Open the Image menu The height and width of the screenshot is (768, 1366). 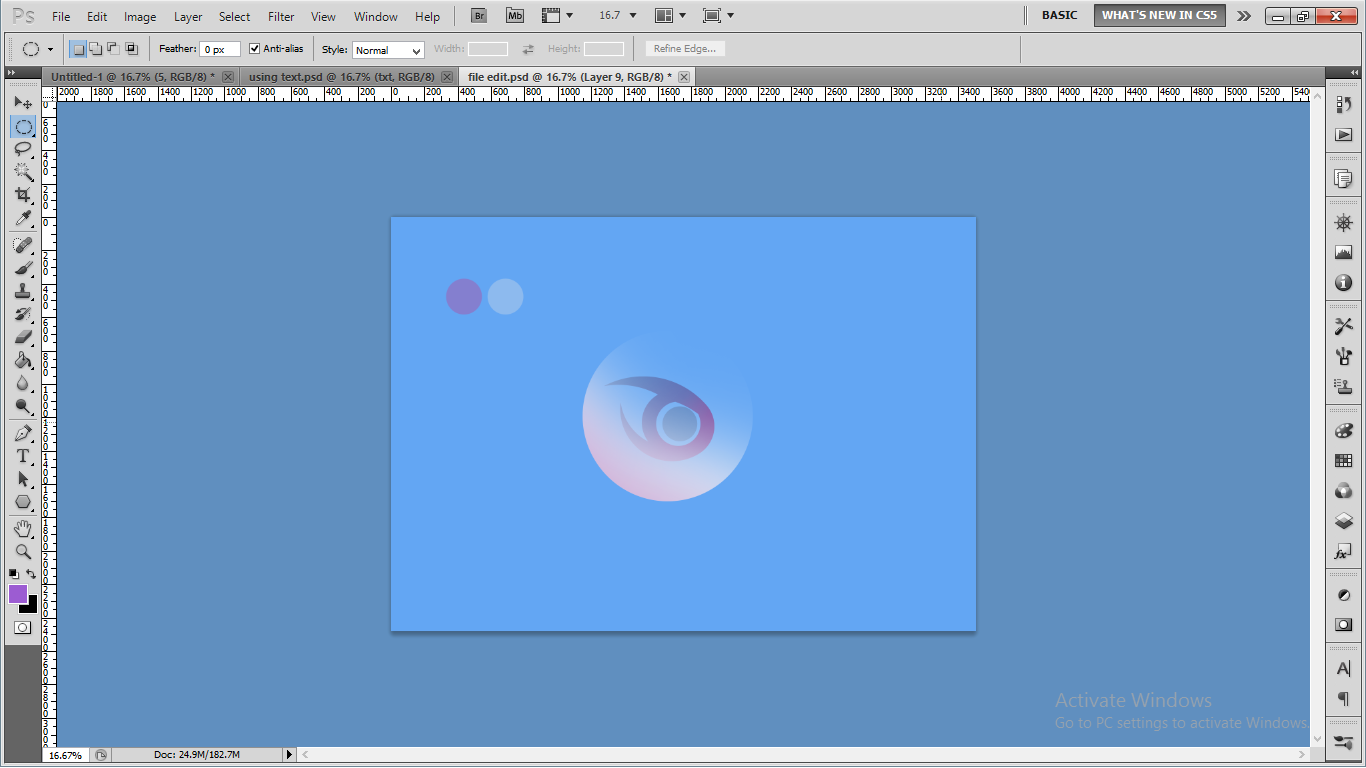click(140, 17)
